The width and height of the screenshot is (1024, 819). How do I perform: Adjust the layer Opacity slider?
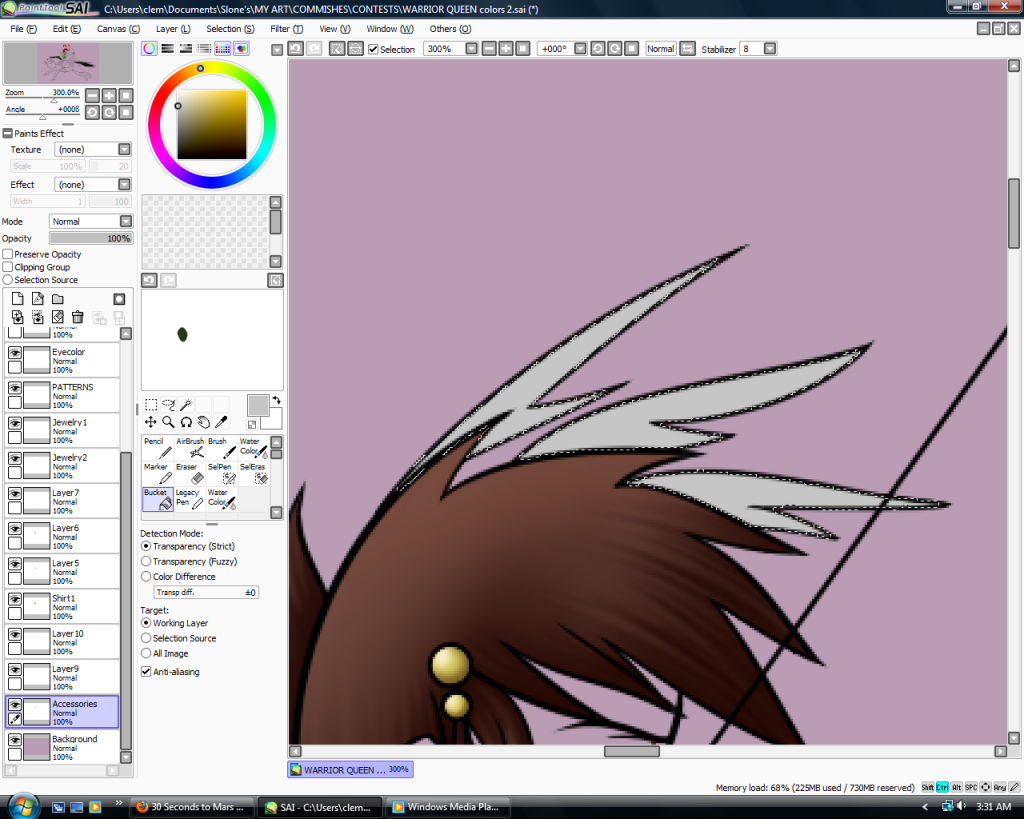coord(91,238)
